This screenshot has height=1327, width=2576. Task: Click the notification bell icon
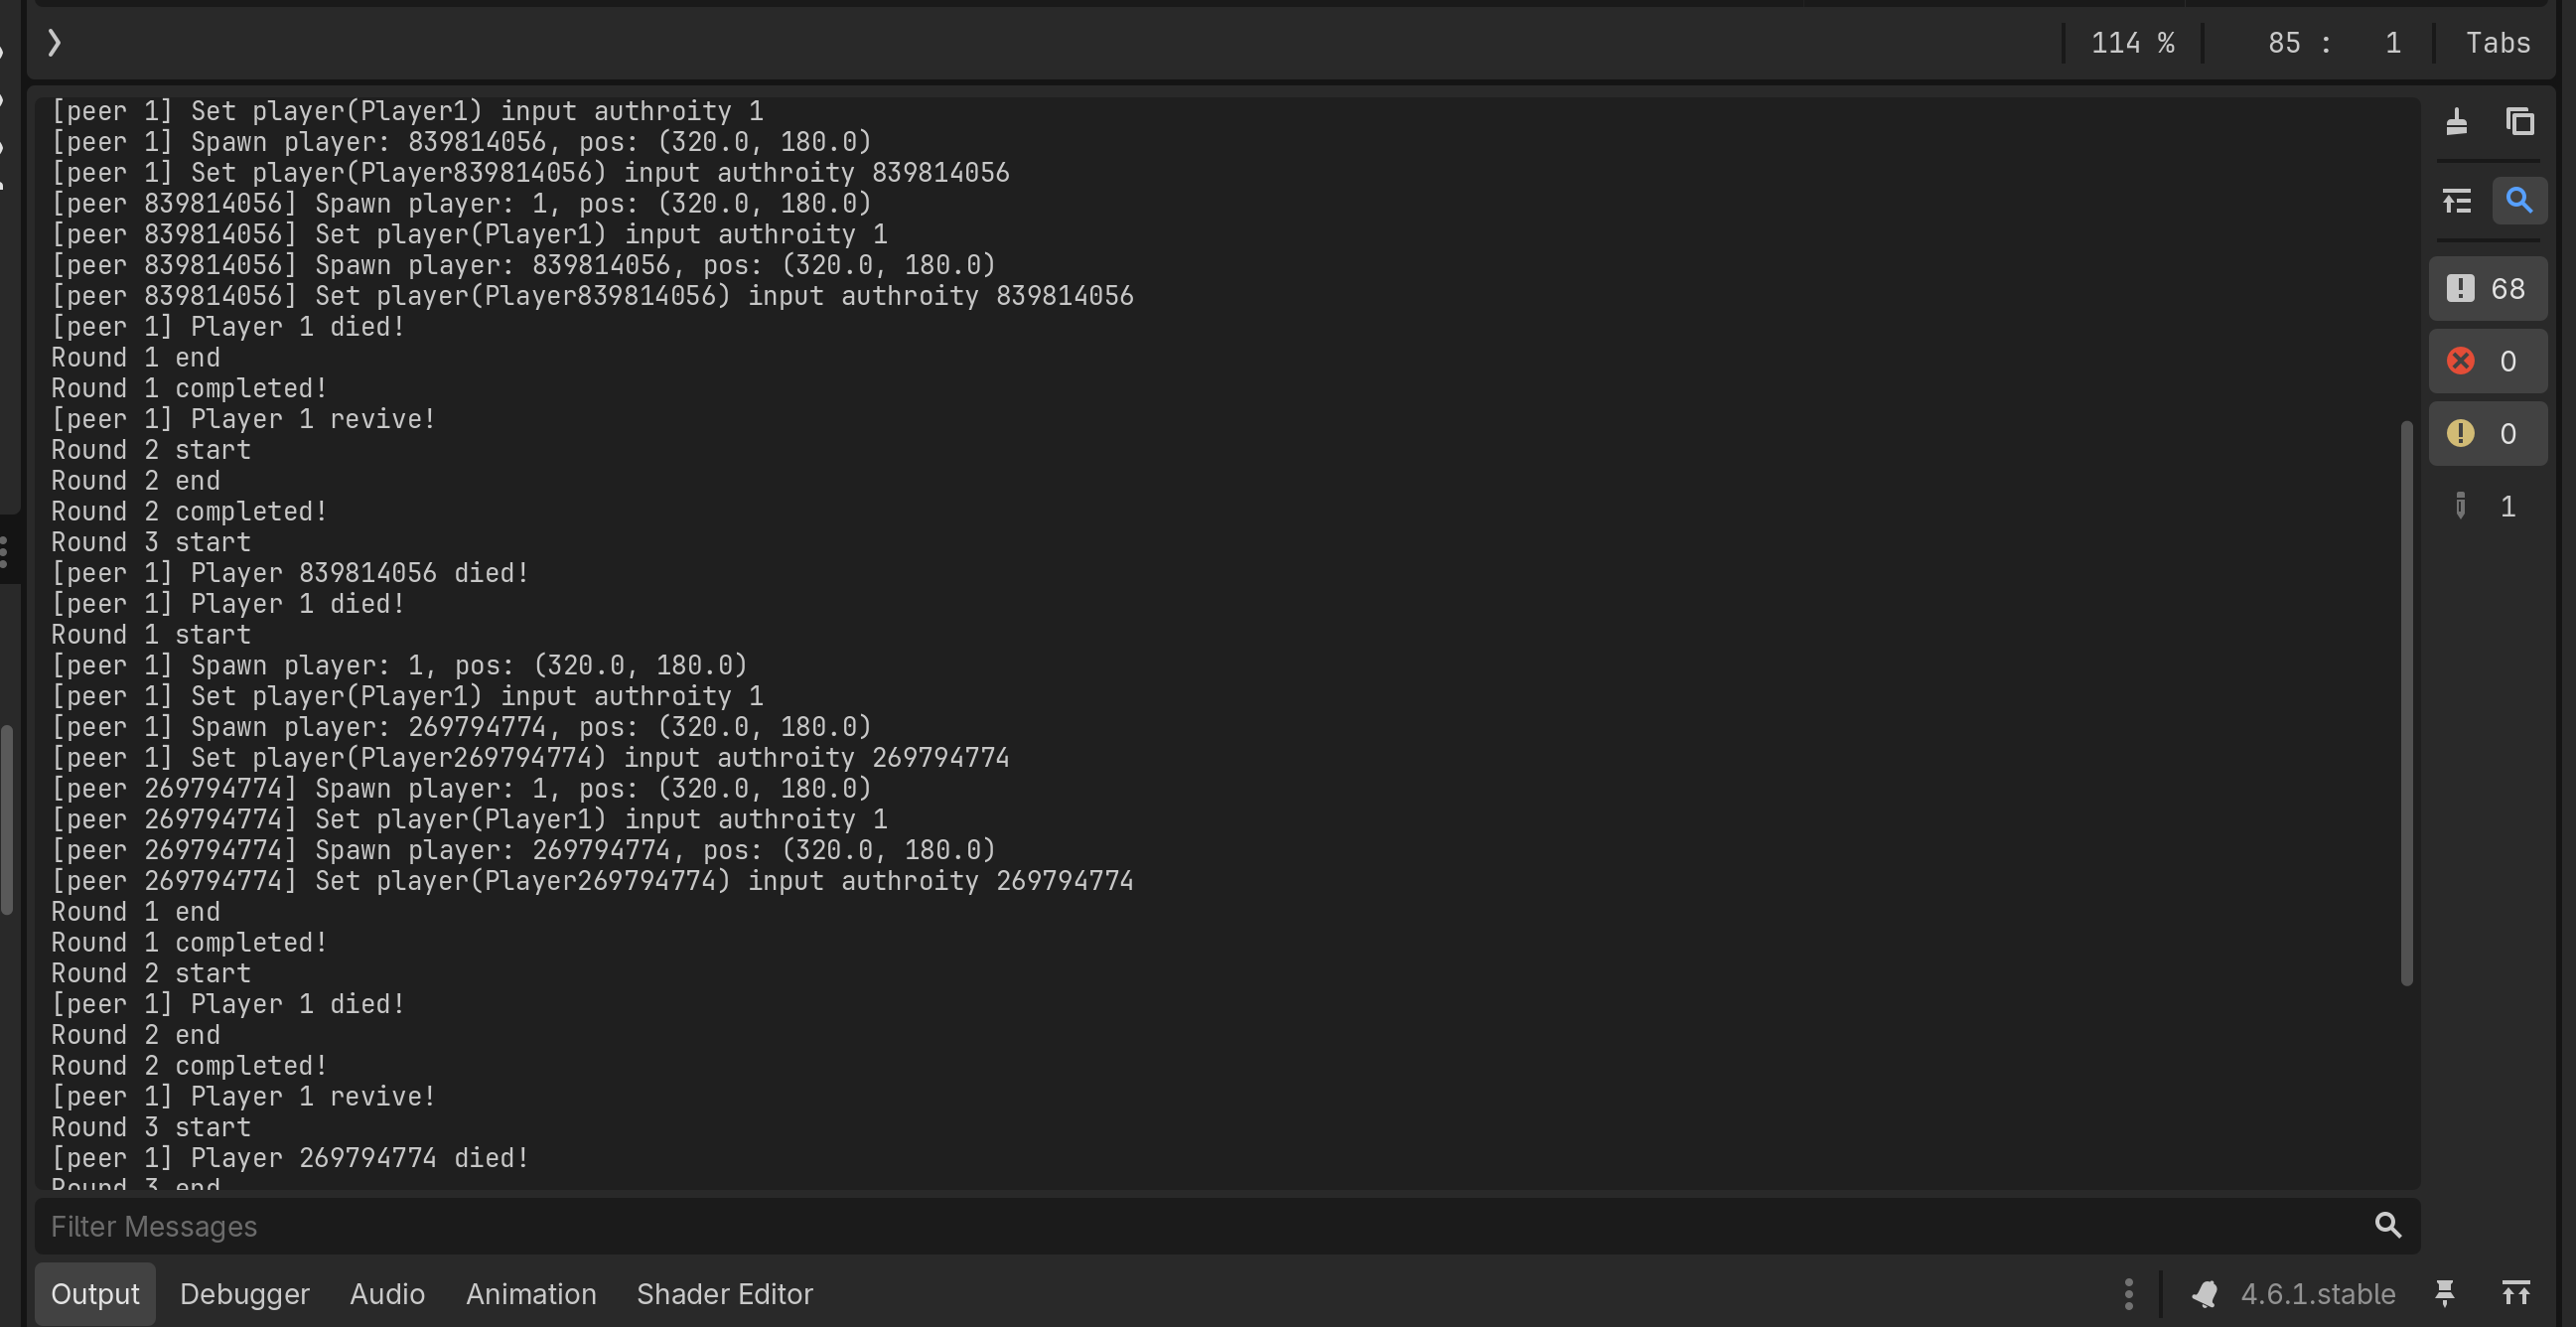(x=2205, y=1294)
